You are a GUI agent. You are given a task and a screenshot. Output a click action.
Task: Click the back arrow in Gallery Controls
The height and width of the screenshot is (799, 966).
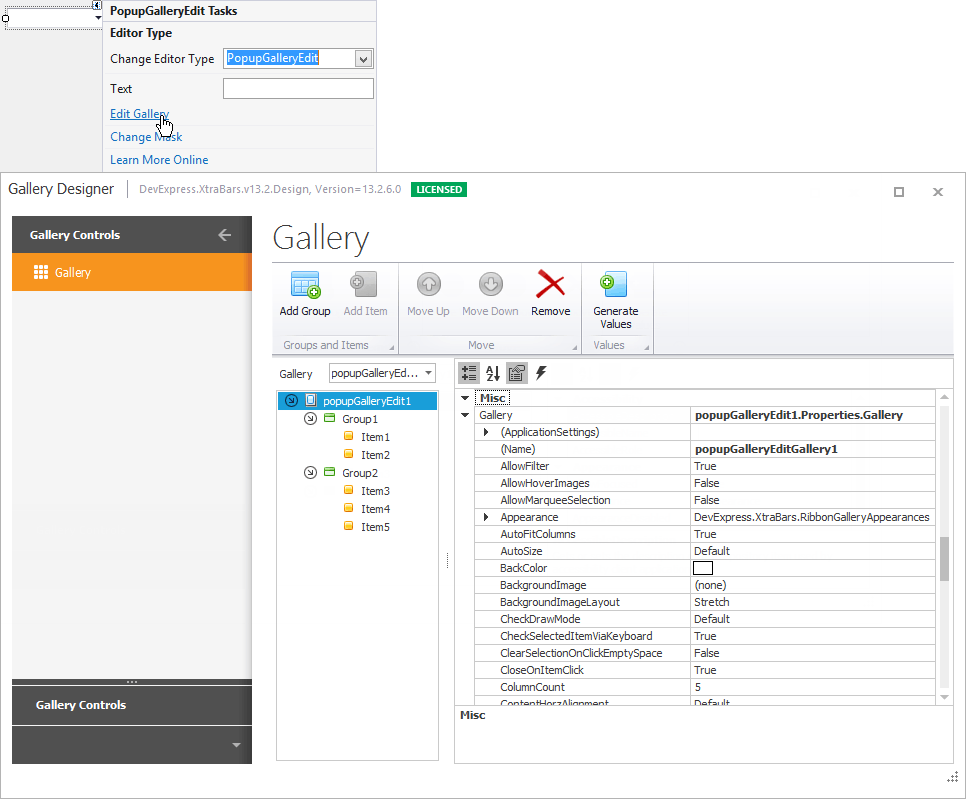pos(224,235)
